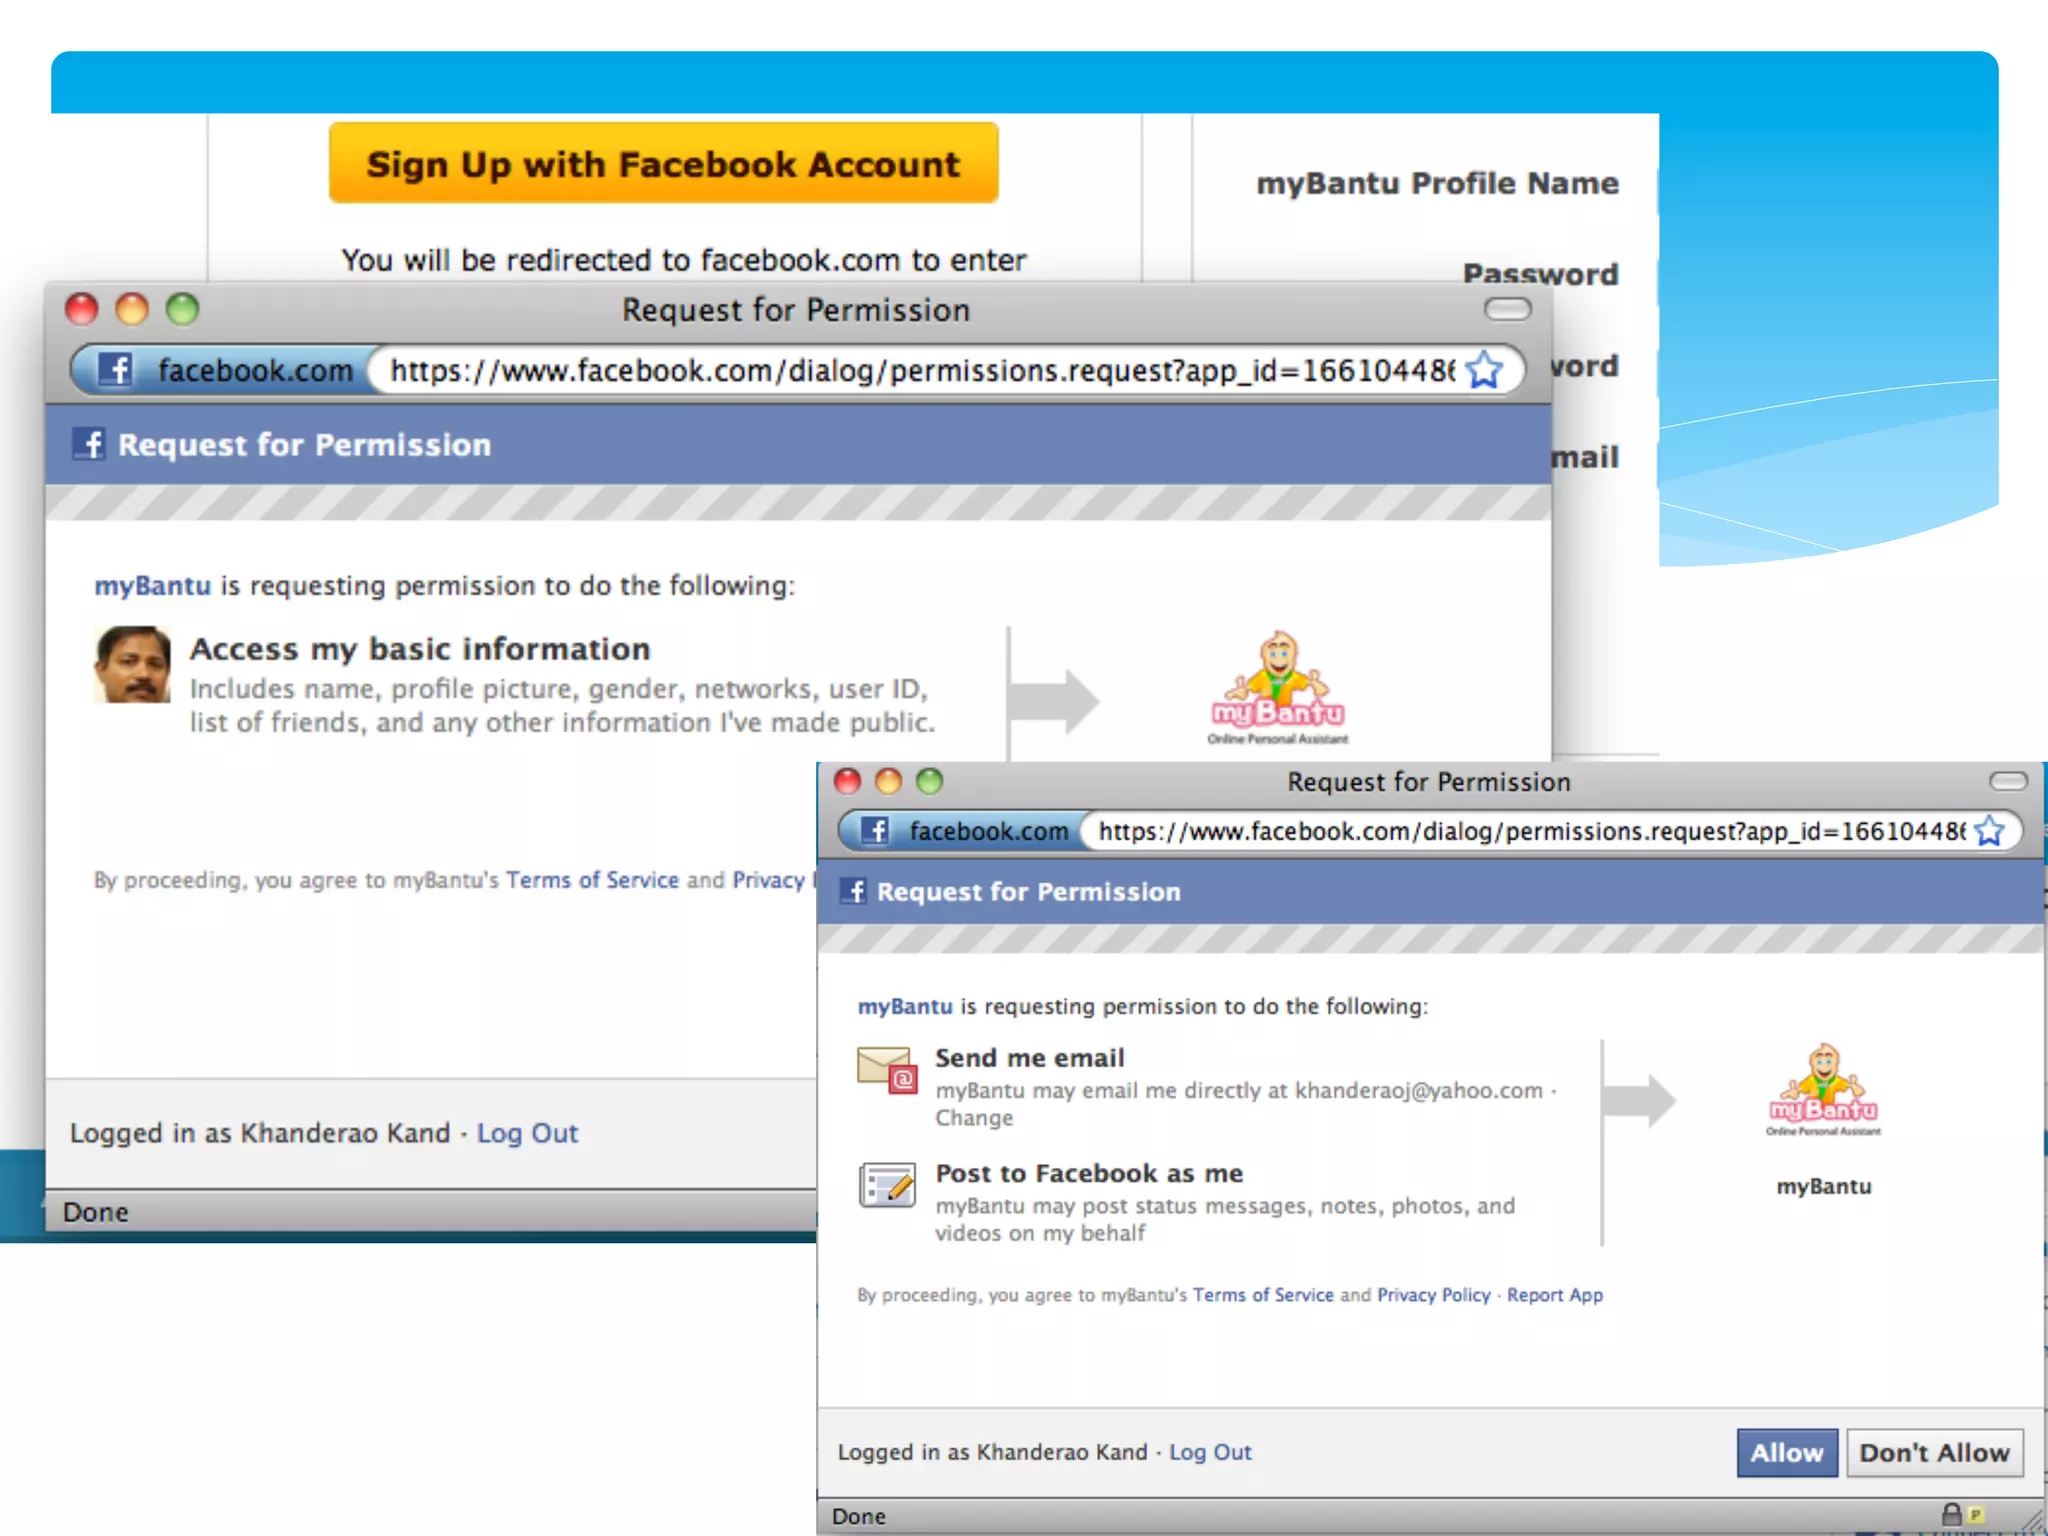Click URL field in back permission window
Viewport: 2048px width, 1536px height.
(x=920, y=370)
